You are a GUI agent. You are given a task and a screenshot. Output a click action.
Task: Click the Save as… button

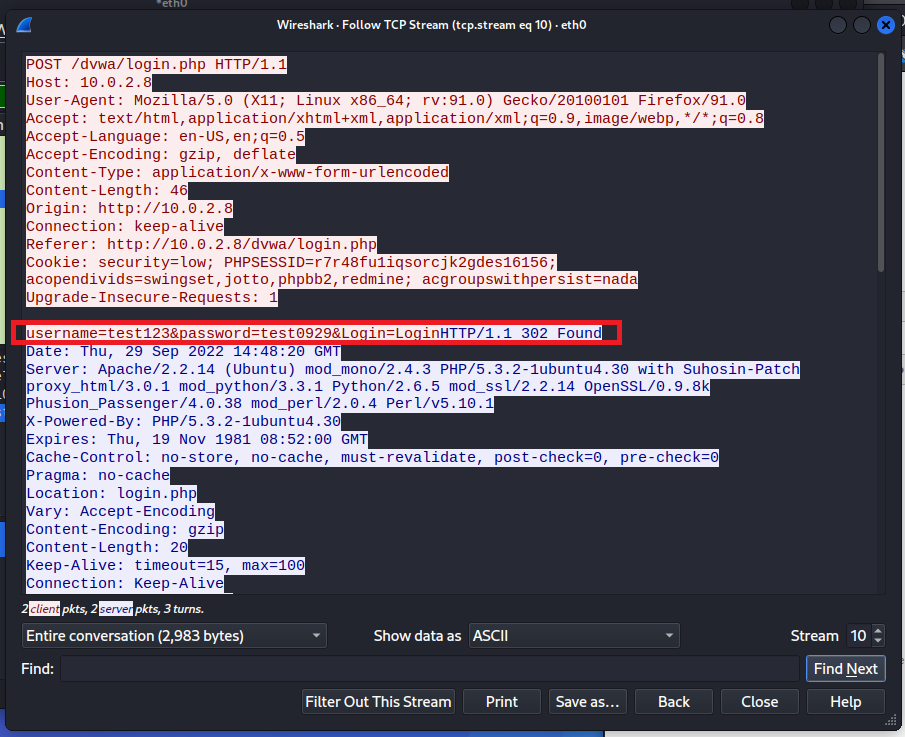click(587, 702)
